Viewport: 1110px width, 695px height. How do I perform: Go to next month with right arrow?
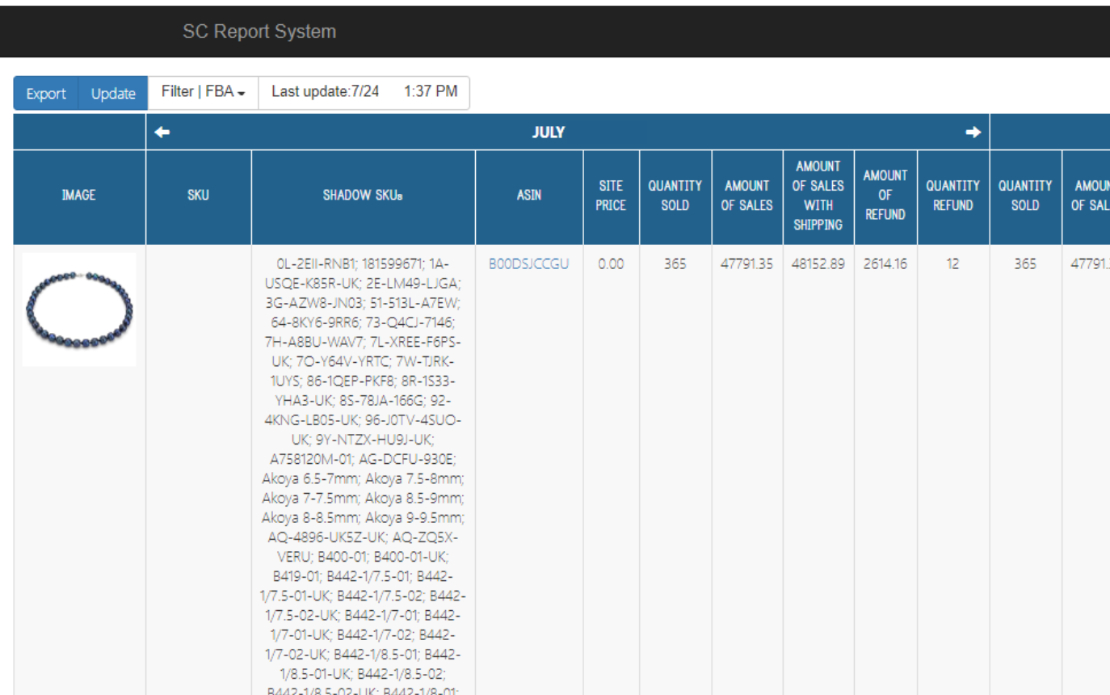(x=973, y=132)
